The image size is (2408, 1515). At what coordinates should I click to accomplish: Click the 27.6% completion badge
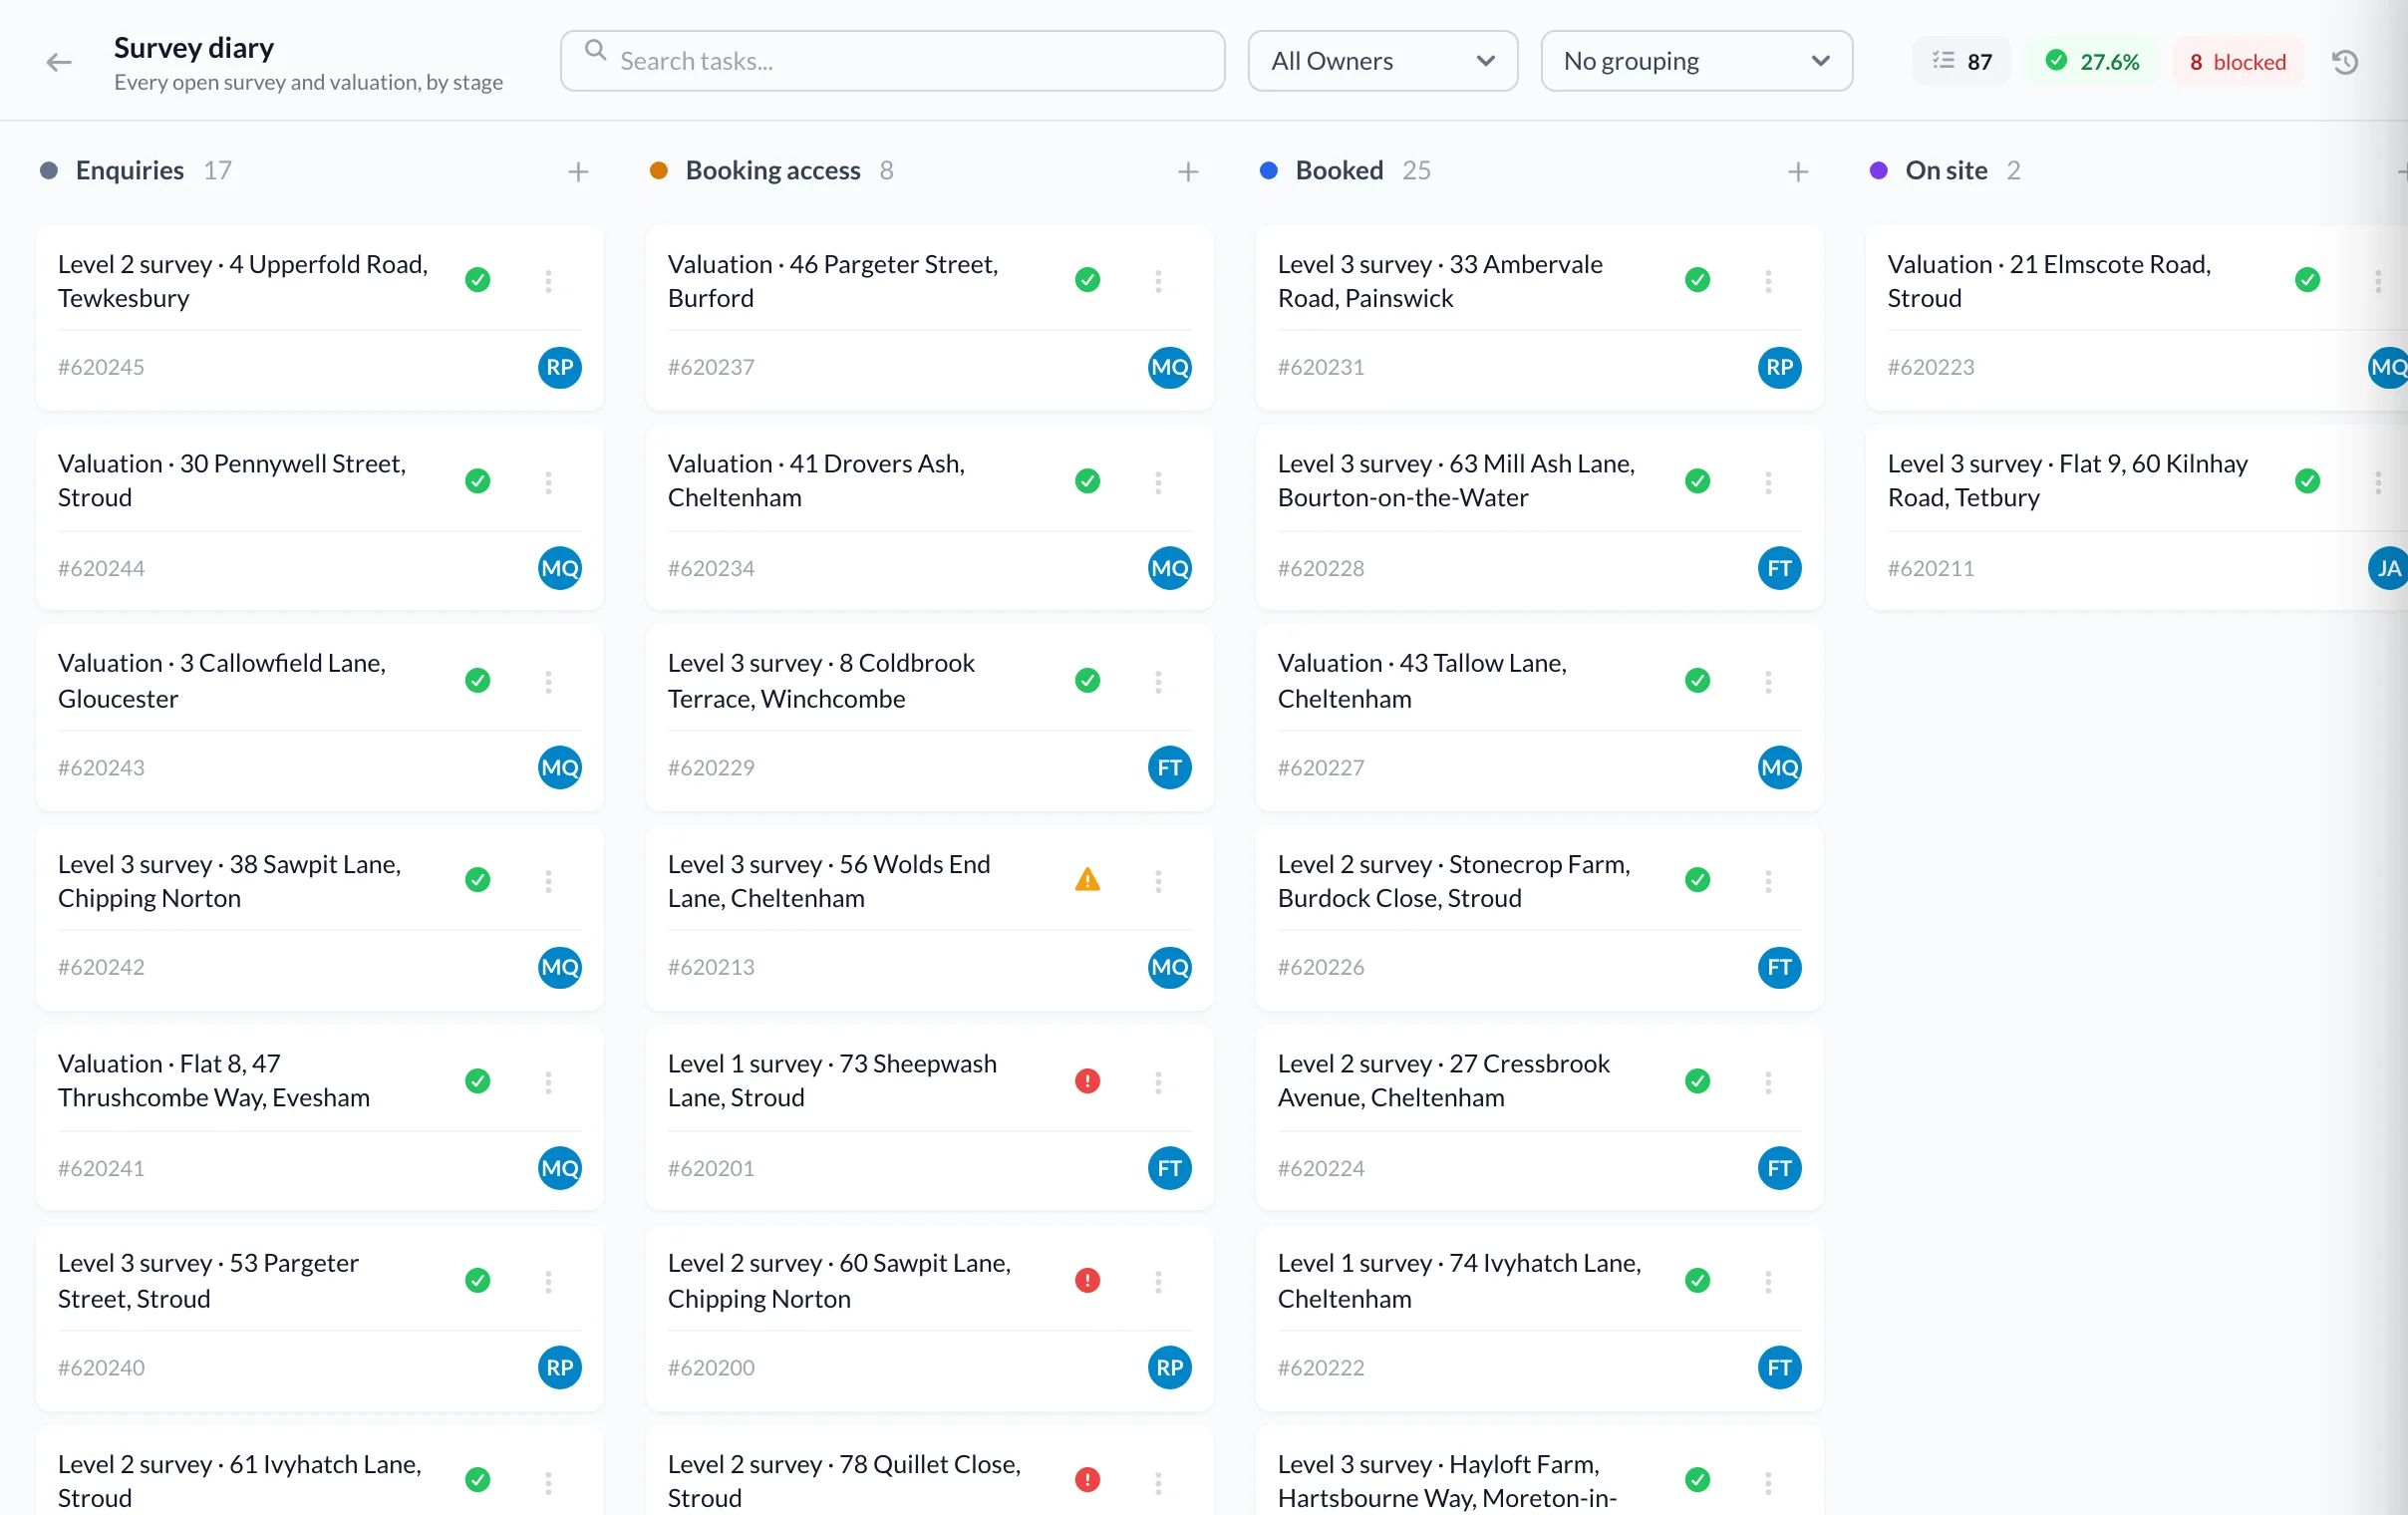click(x=2092, y=62)
